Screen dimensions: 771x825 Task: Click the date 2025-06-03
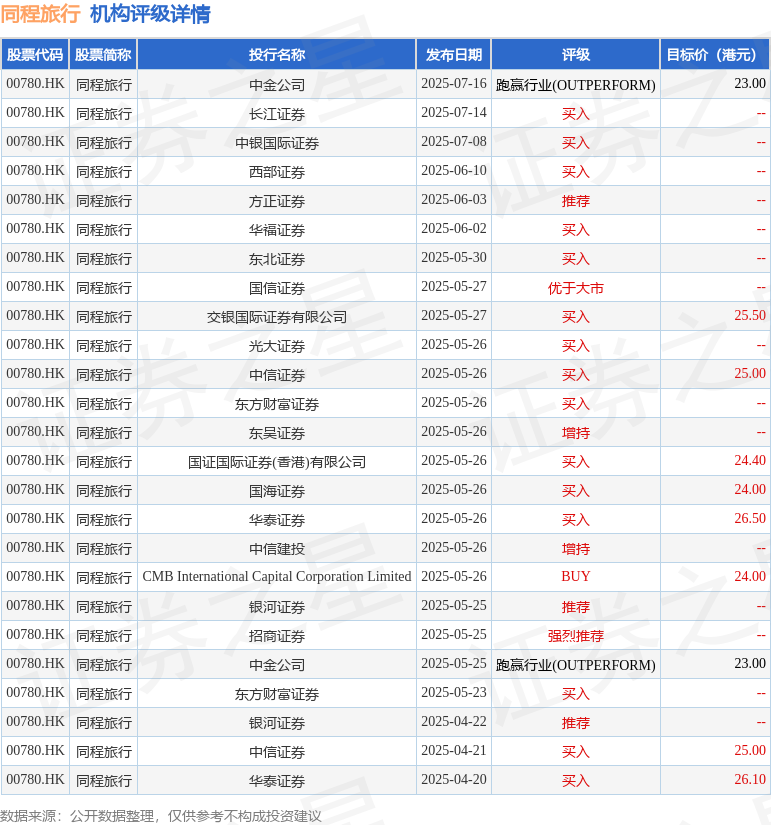(454, 199)
